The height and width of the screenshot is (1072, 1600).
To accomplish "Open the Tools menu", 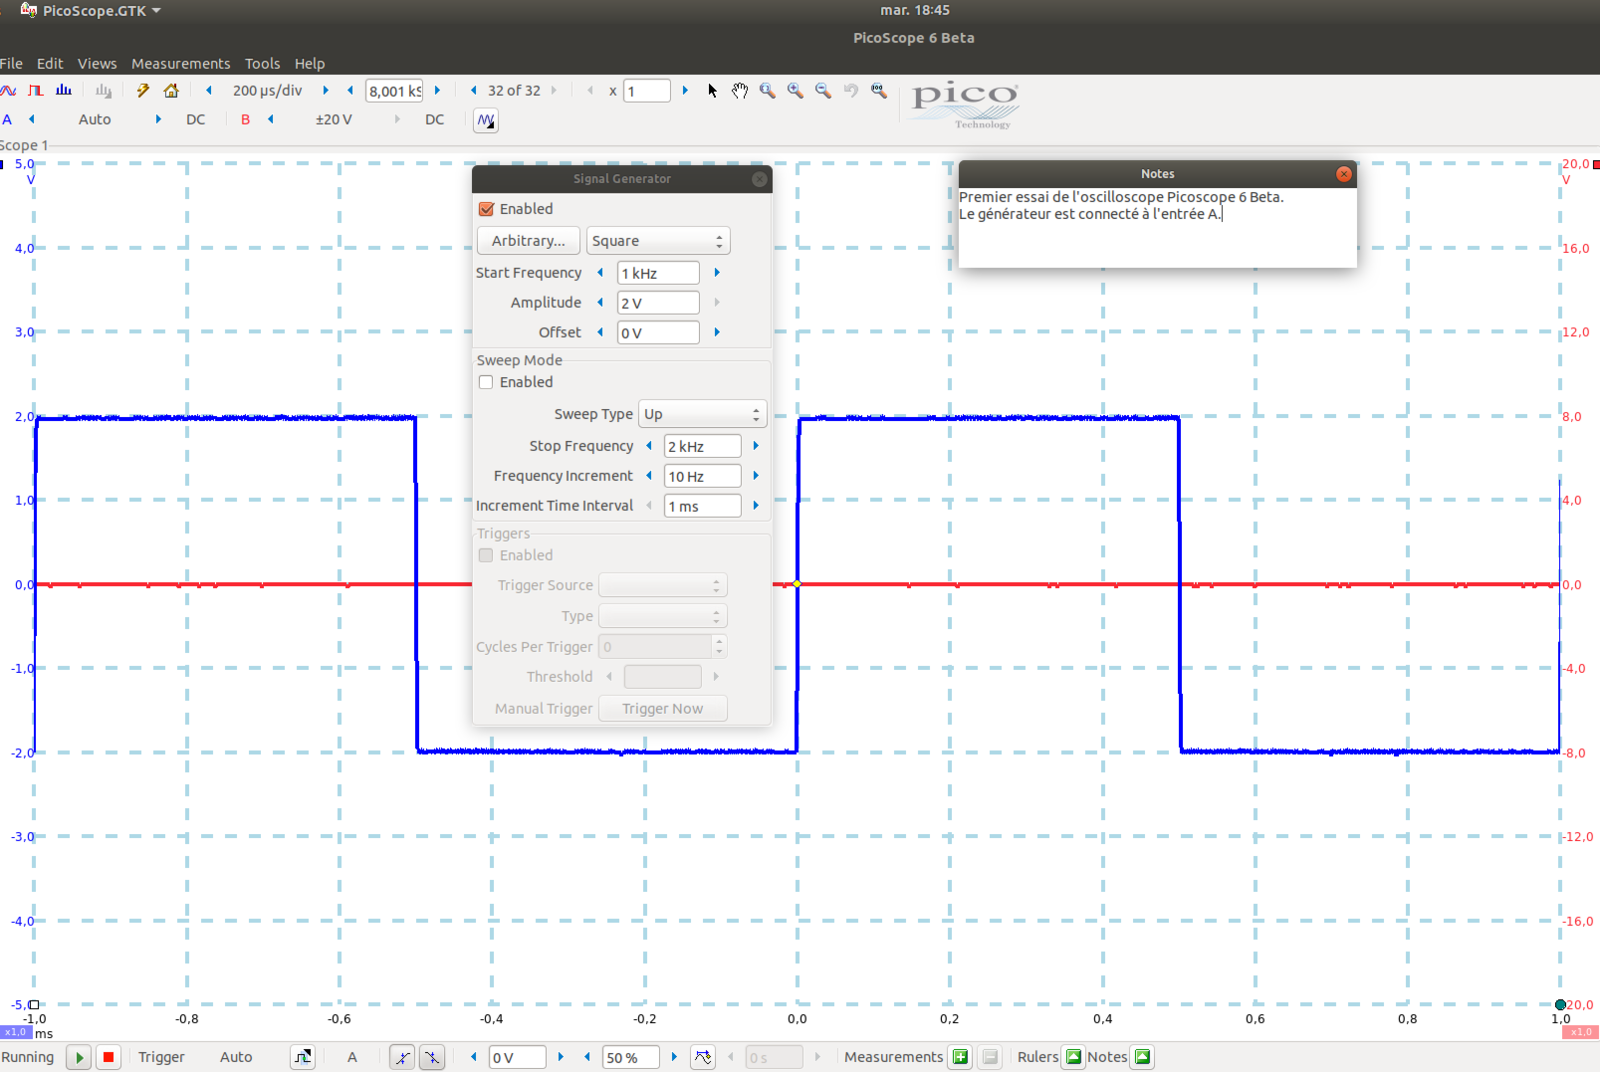I will click(262, 63).
